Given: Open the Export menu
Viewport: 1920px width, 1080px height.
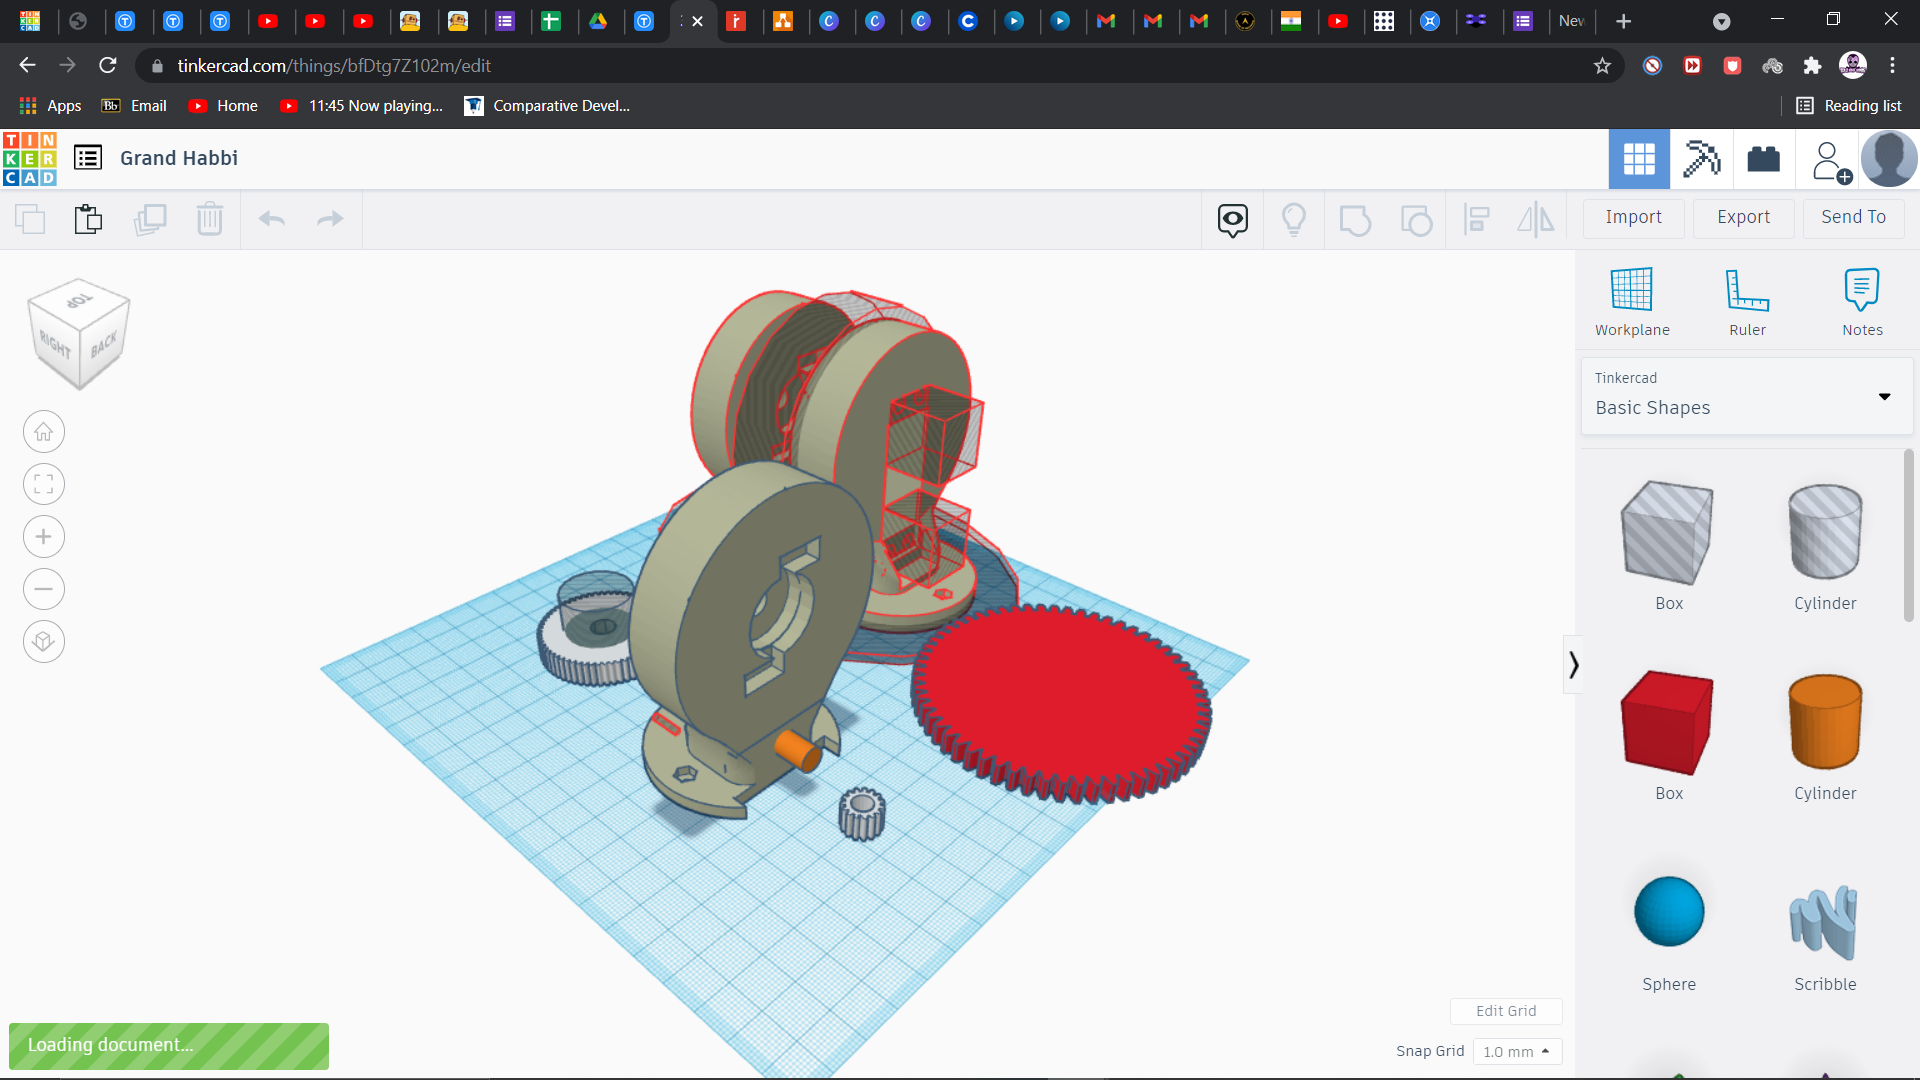Looking at the screenshot, I should click(1743, 217).
